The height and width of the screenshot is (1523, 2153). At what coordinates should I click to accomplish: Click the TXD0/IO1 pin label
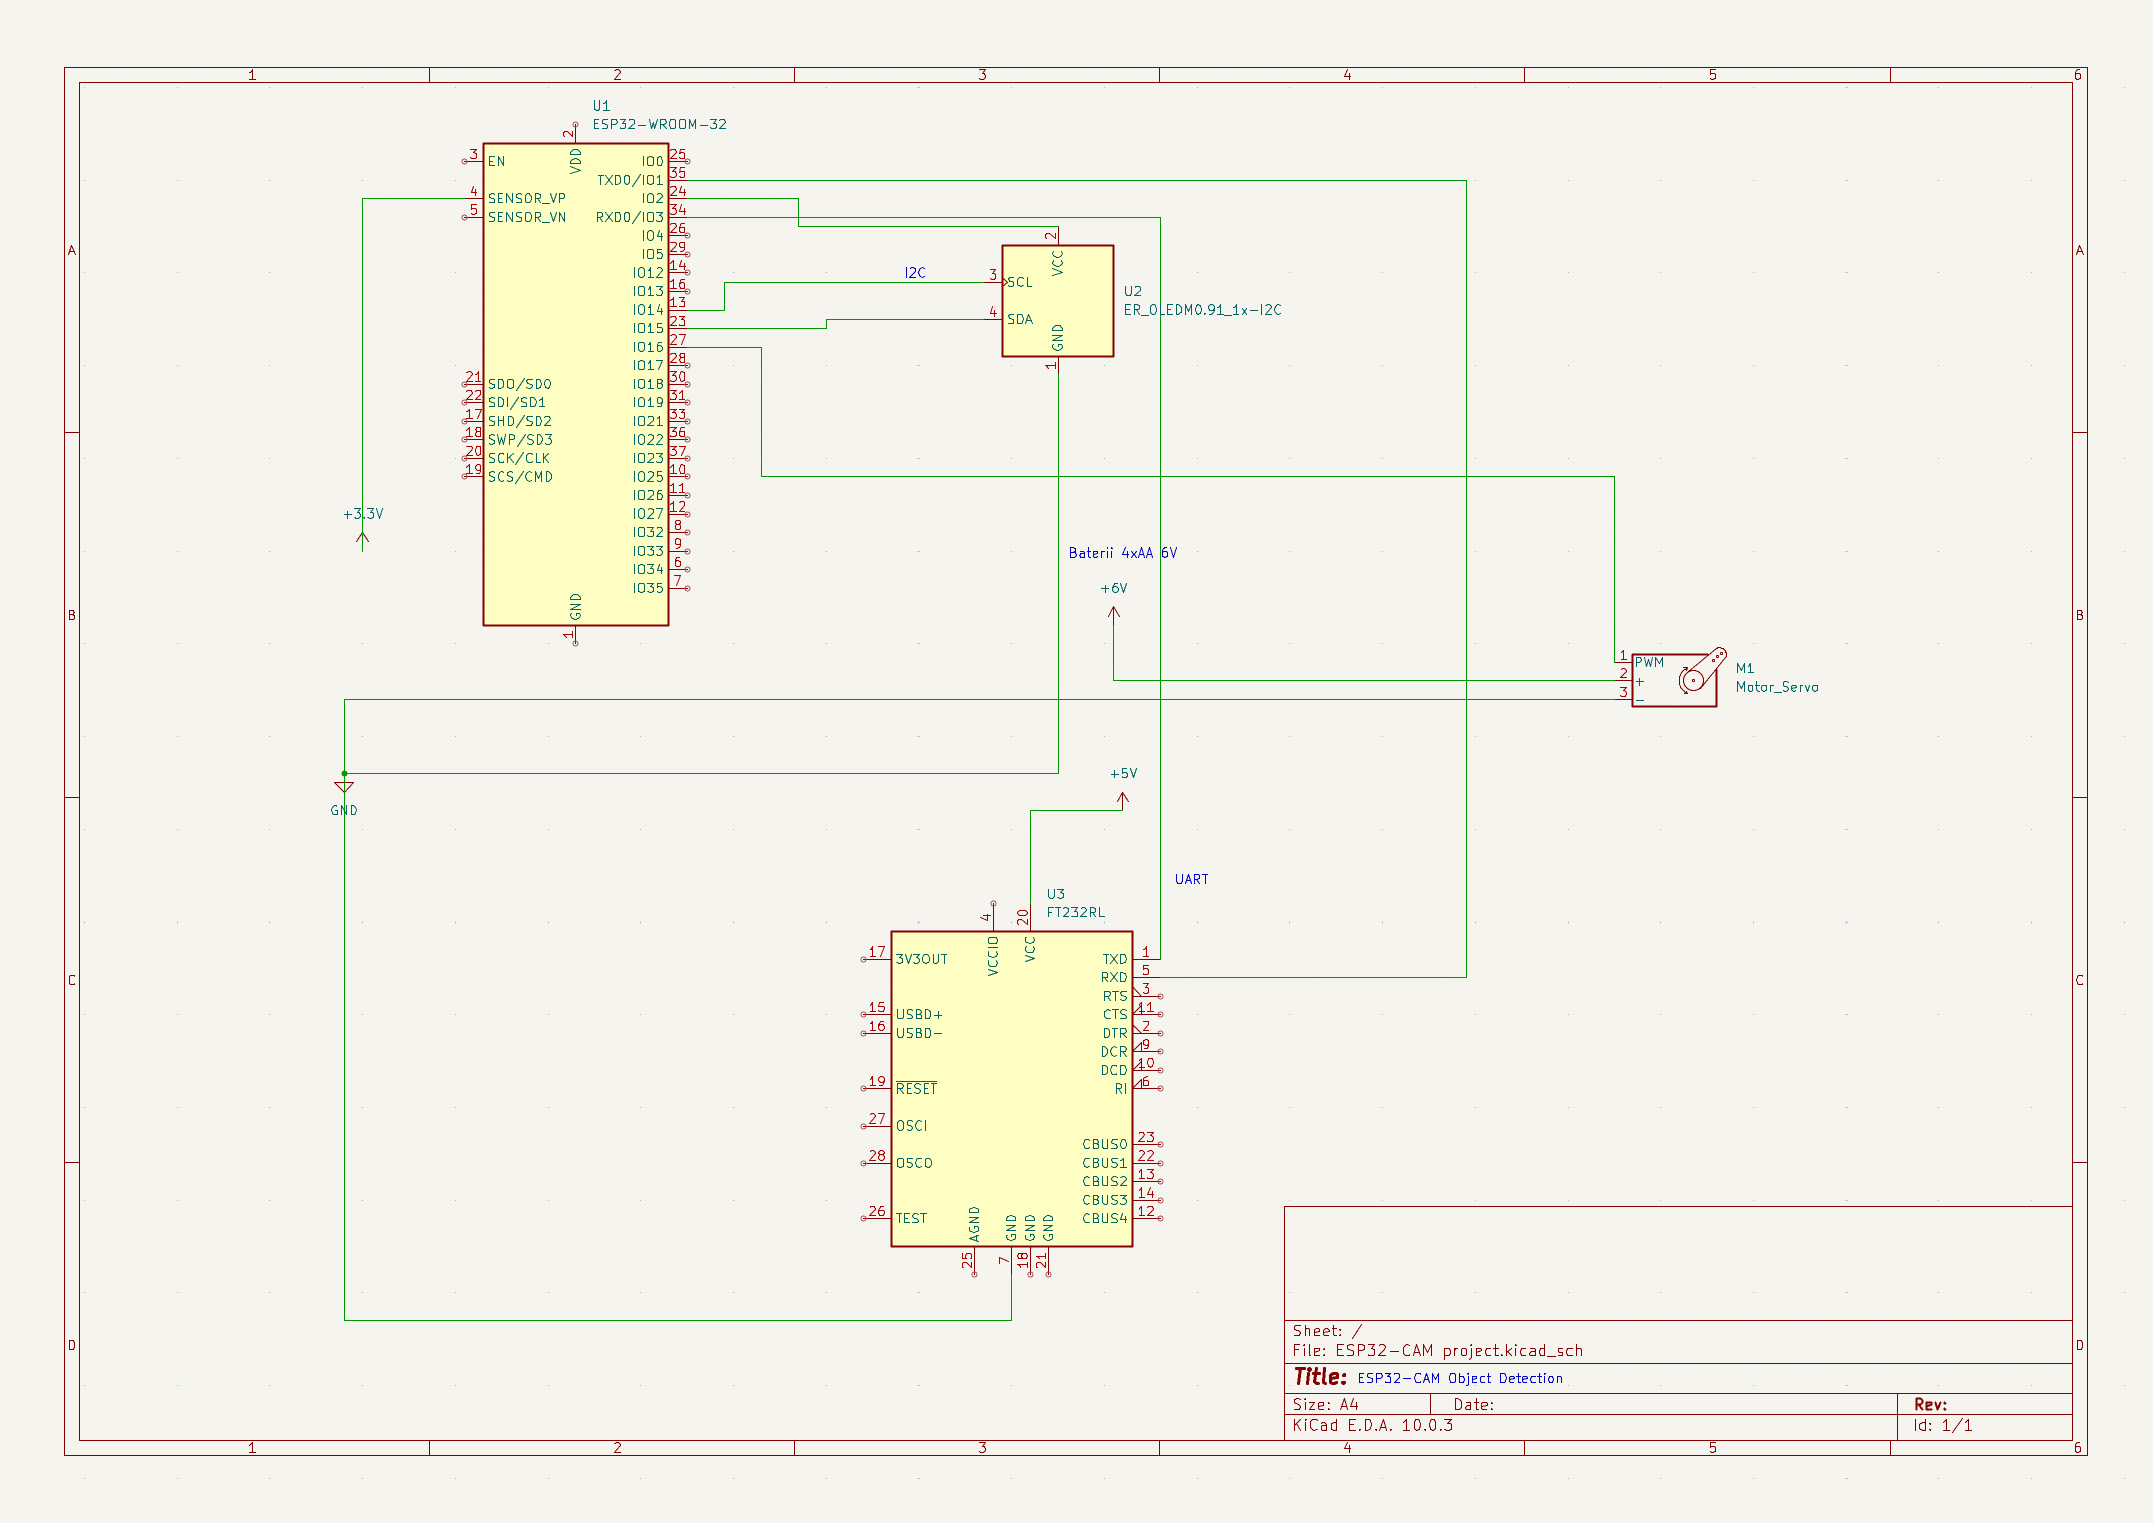click(x=630, y=180)
